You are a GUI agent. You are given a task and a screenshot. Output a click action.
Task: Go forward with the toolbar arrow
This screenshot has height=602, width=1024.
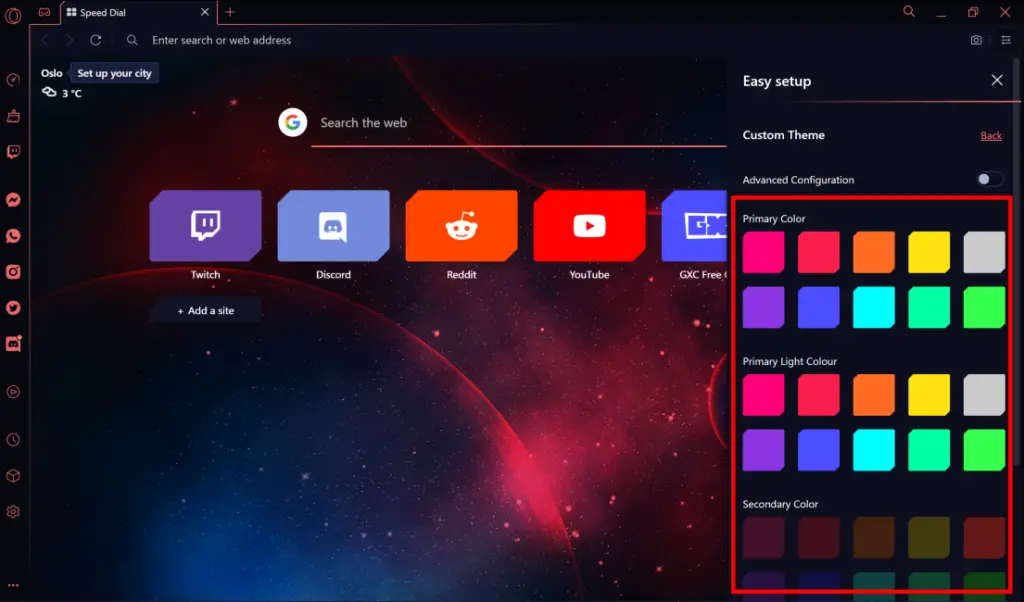[69, 40]
